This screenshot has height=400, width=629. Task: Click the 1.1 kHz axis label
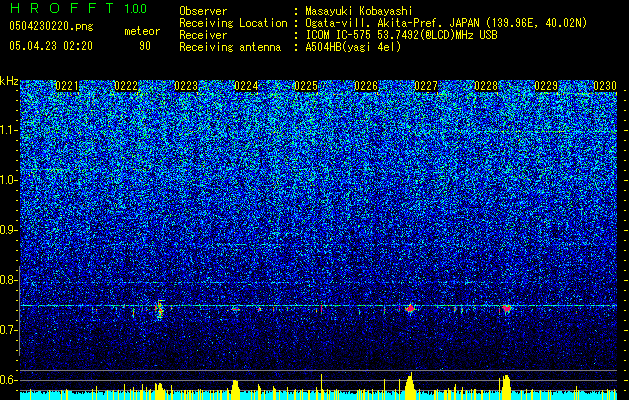9,130
